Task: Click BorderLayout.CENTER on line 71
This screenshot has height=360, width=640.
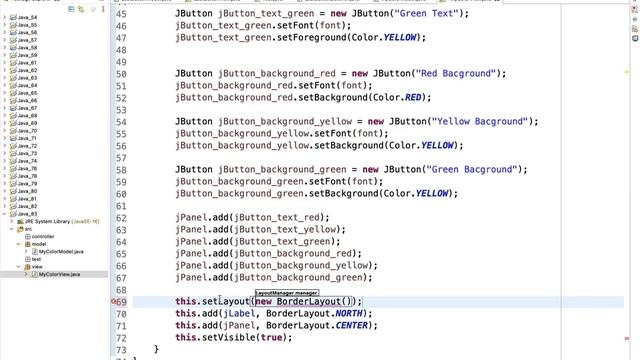Action: (x=317, y=325)
